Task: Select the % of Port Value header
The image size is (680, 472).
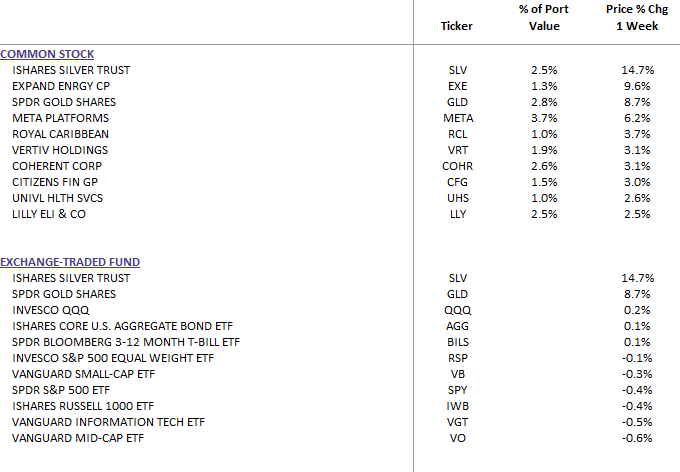Action: [x=544, y=18]
